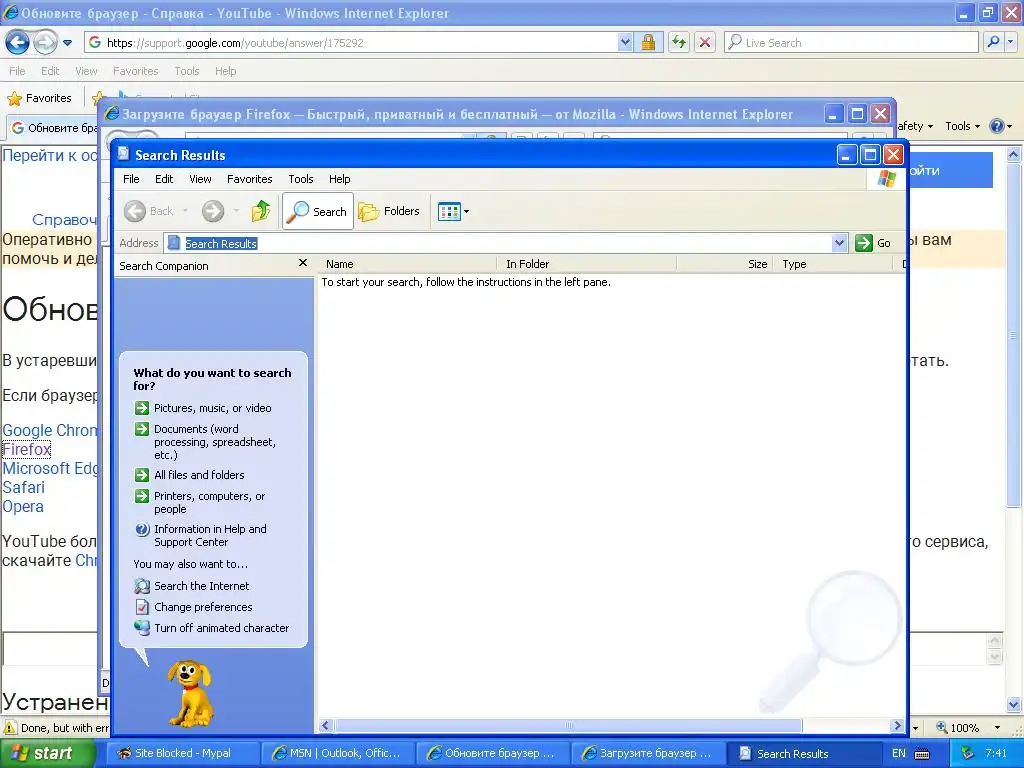Sort results by Name column header
The width and height of the screenshot is (1024, 768).
pos(407,264)
